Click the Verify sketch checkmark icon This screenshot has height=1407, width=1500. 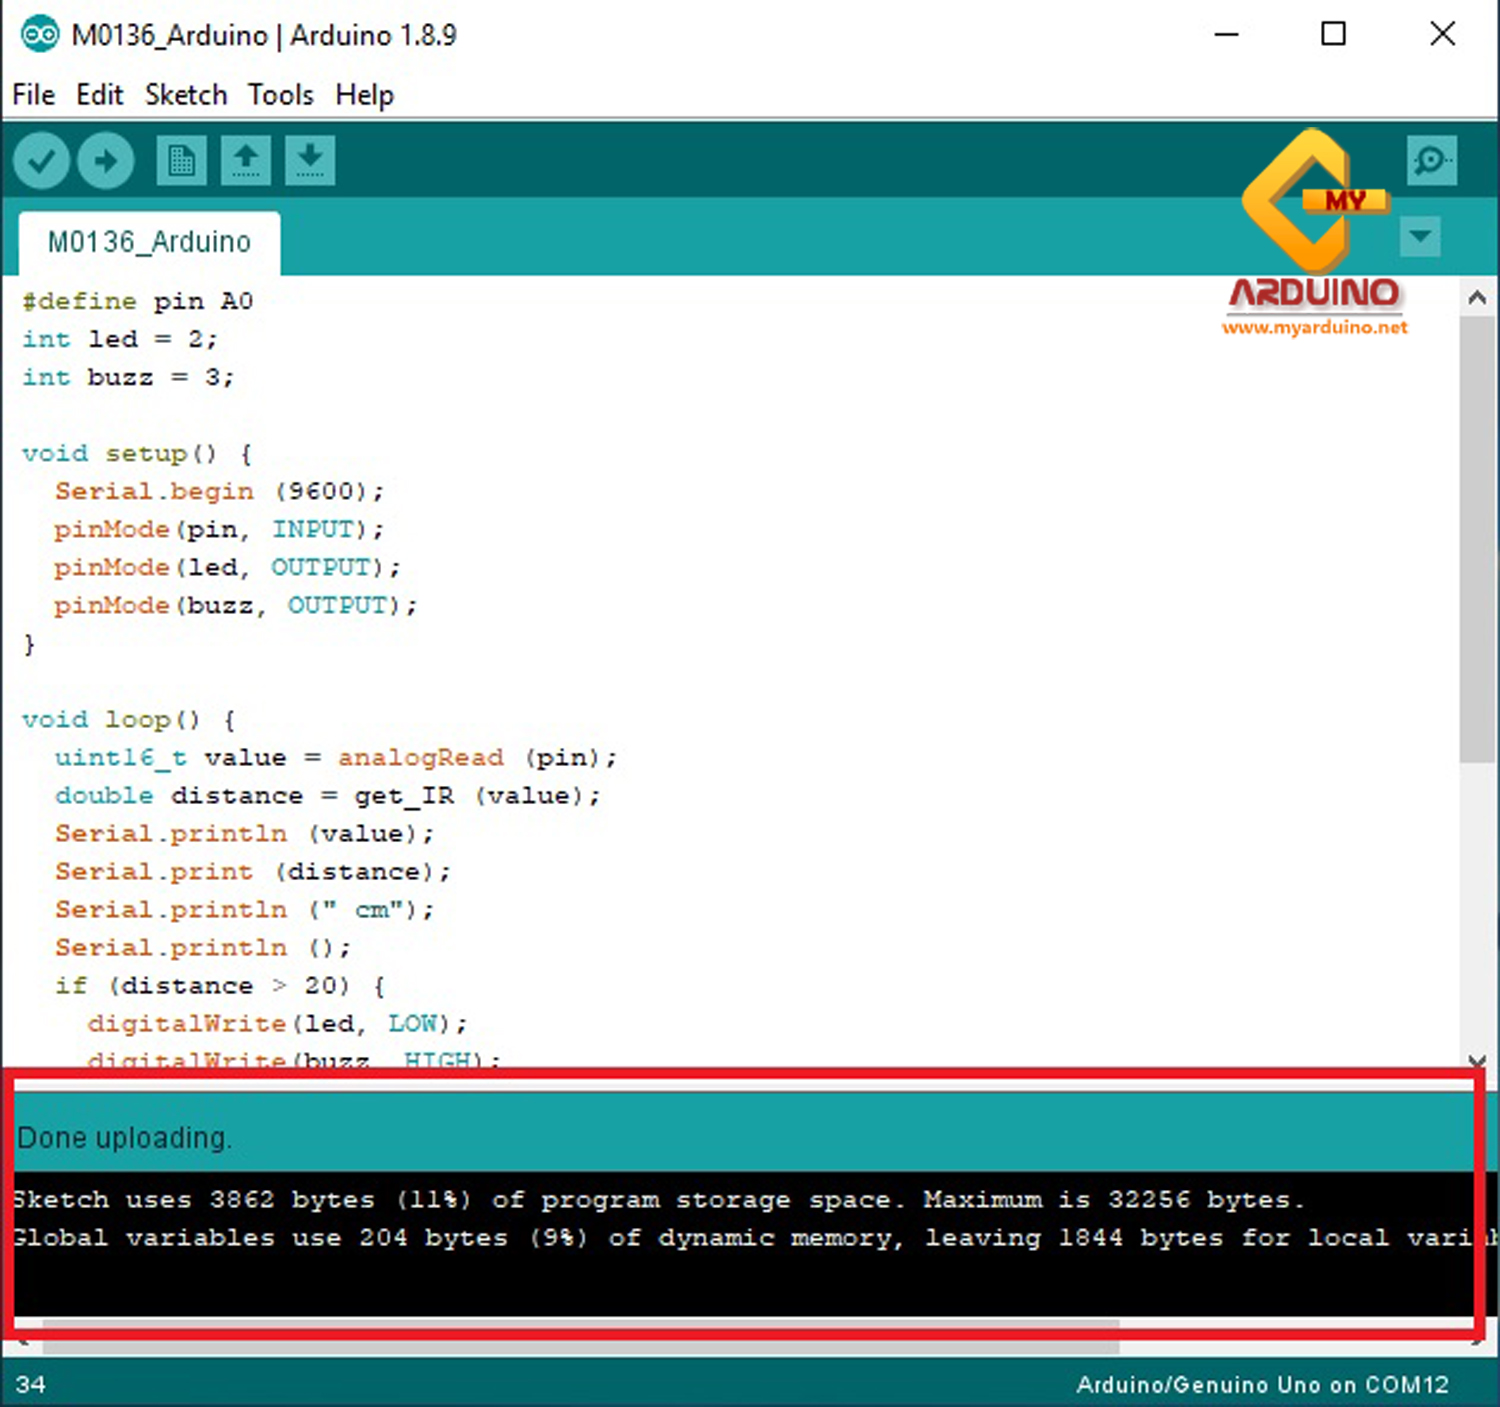point(41,160)
